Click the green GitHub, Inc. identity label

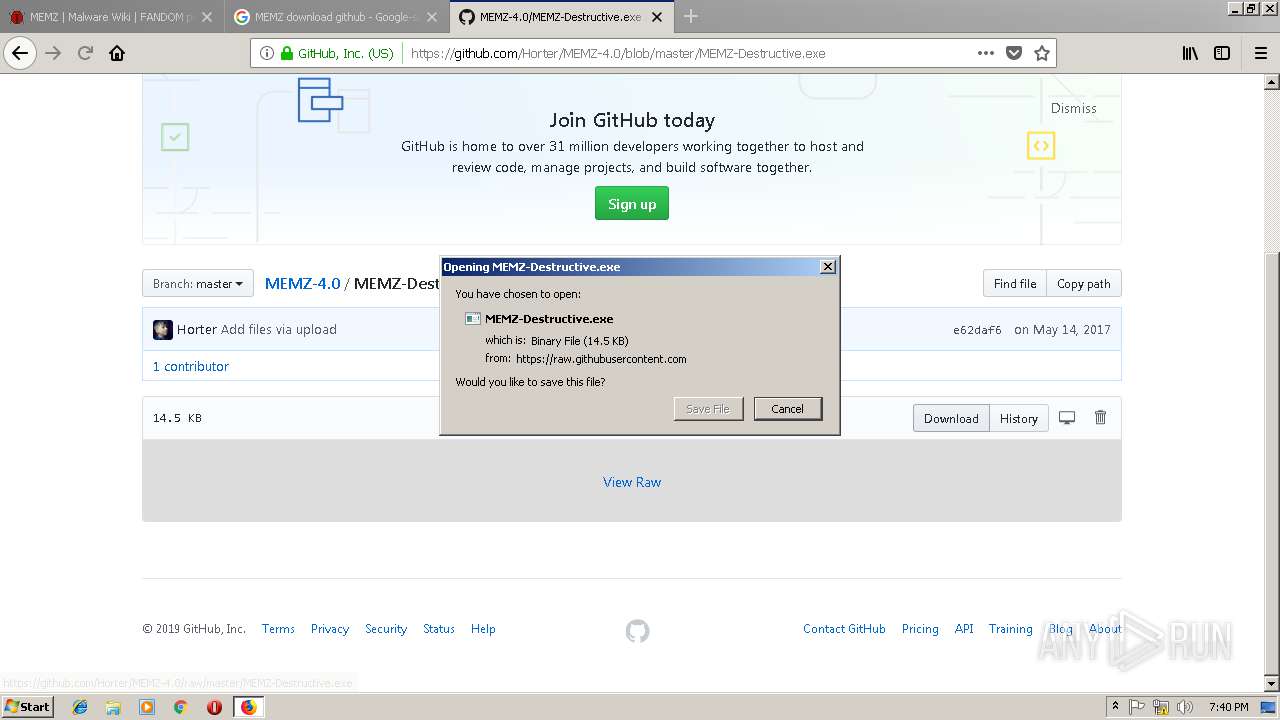[x=338, y=53]
